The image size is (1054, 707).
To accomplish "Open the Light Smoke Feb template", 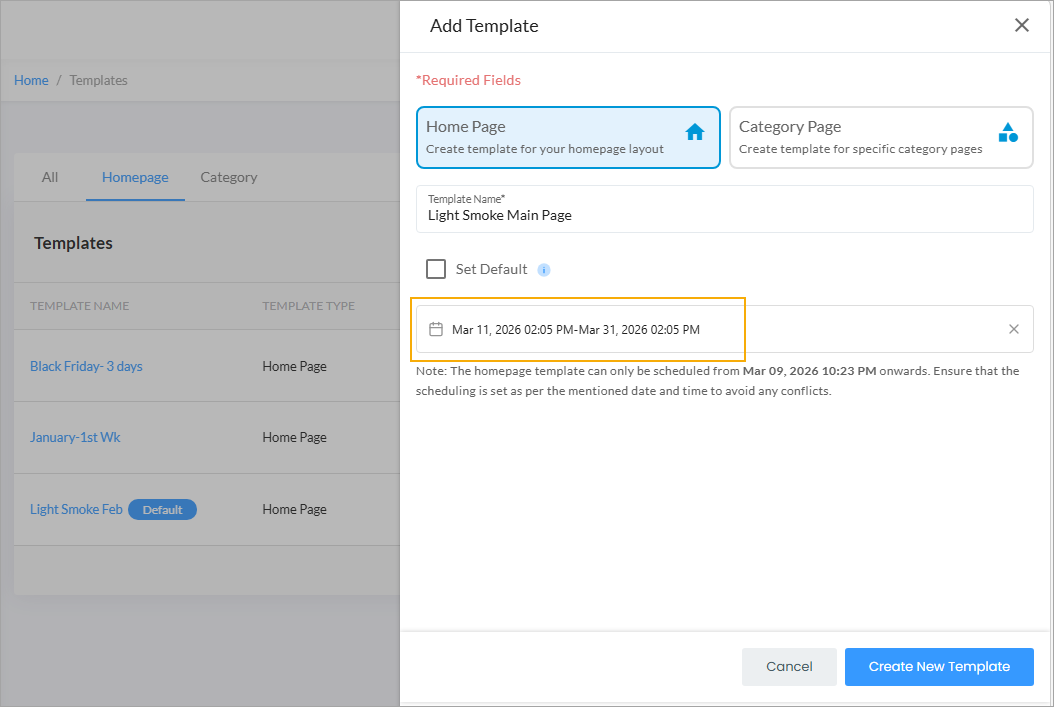I will (76, 509).
